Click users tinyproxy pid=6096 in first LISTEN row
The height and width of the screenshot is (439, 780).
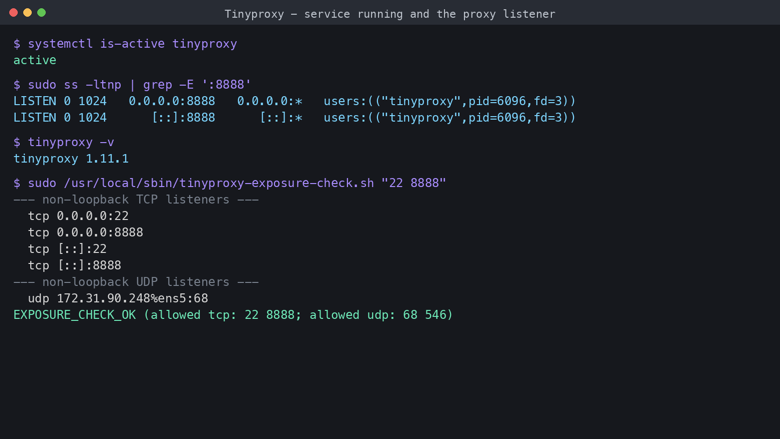(449, 101)
